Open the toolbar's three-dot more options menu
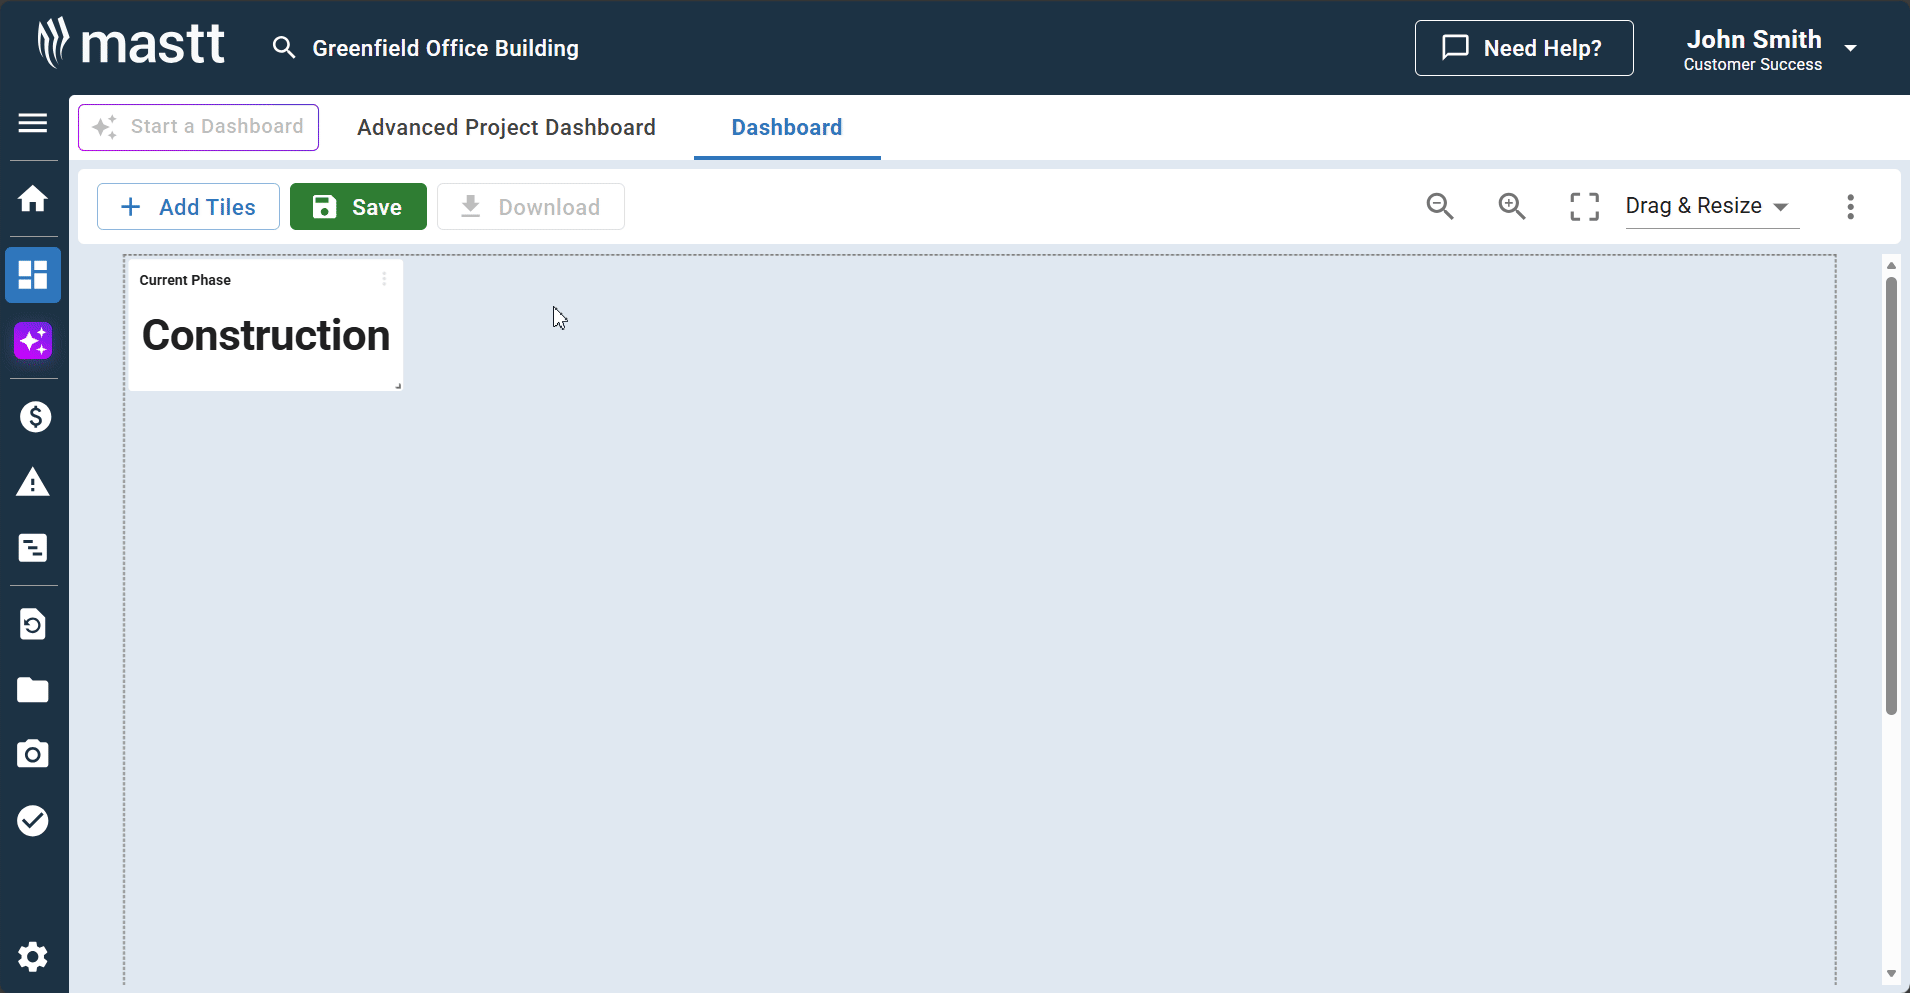The height and width of the screenshot is (993, 1910). (x=1850, y=206)
